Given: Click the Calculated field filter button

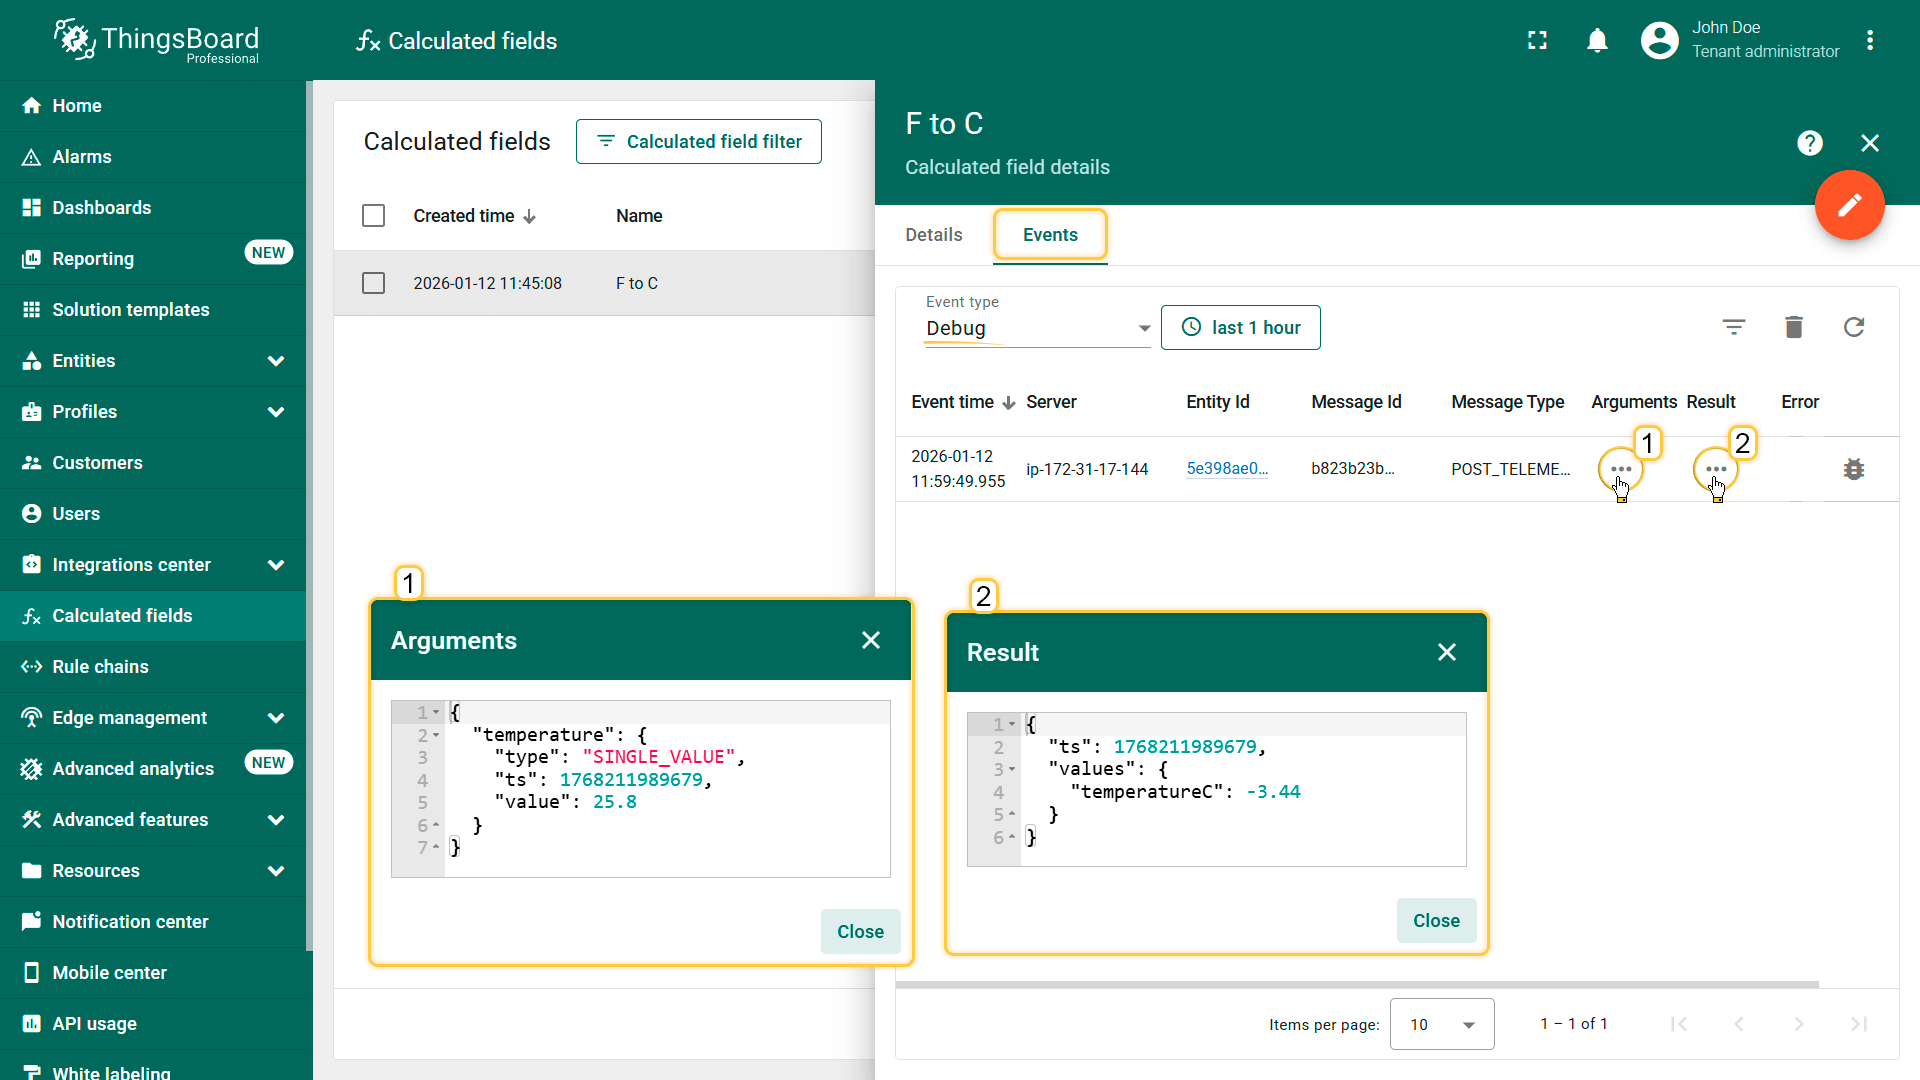Looking at the screenshot, I should point(698,142).
